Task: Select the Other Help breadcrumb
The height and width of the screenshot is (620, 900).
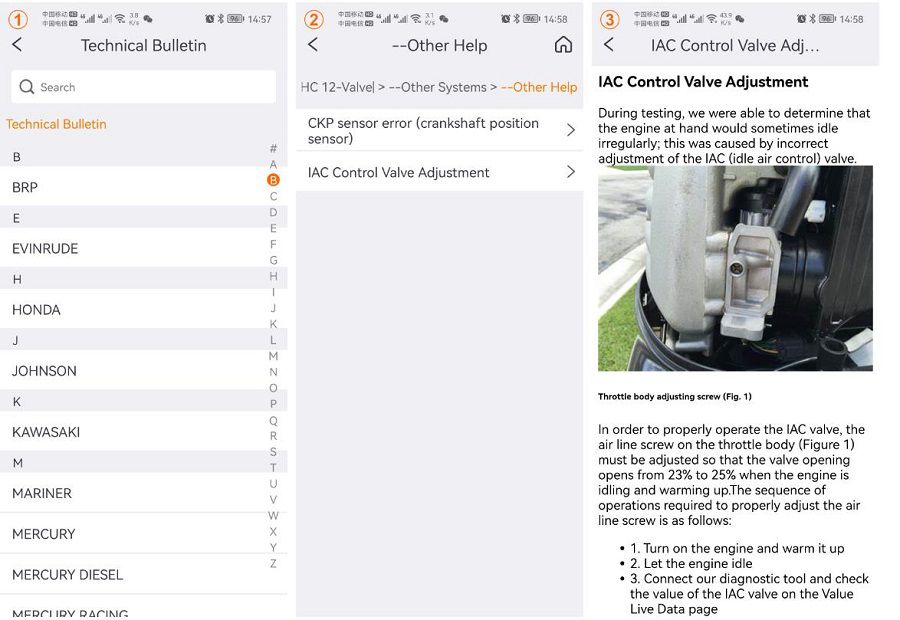Action: [539, 87]
